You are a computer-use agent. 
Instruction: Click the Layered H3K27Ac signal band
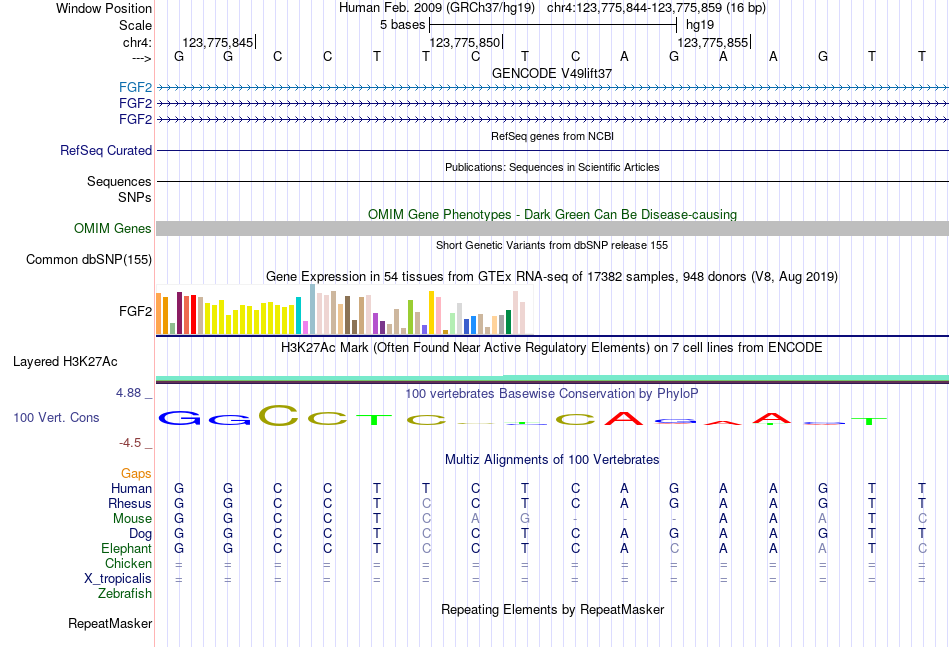(552, 379)
